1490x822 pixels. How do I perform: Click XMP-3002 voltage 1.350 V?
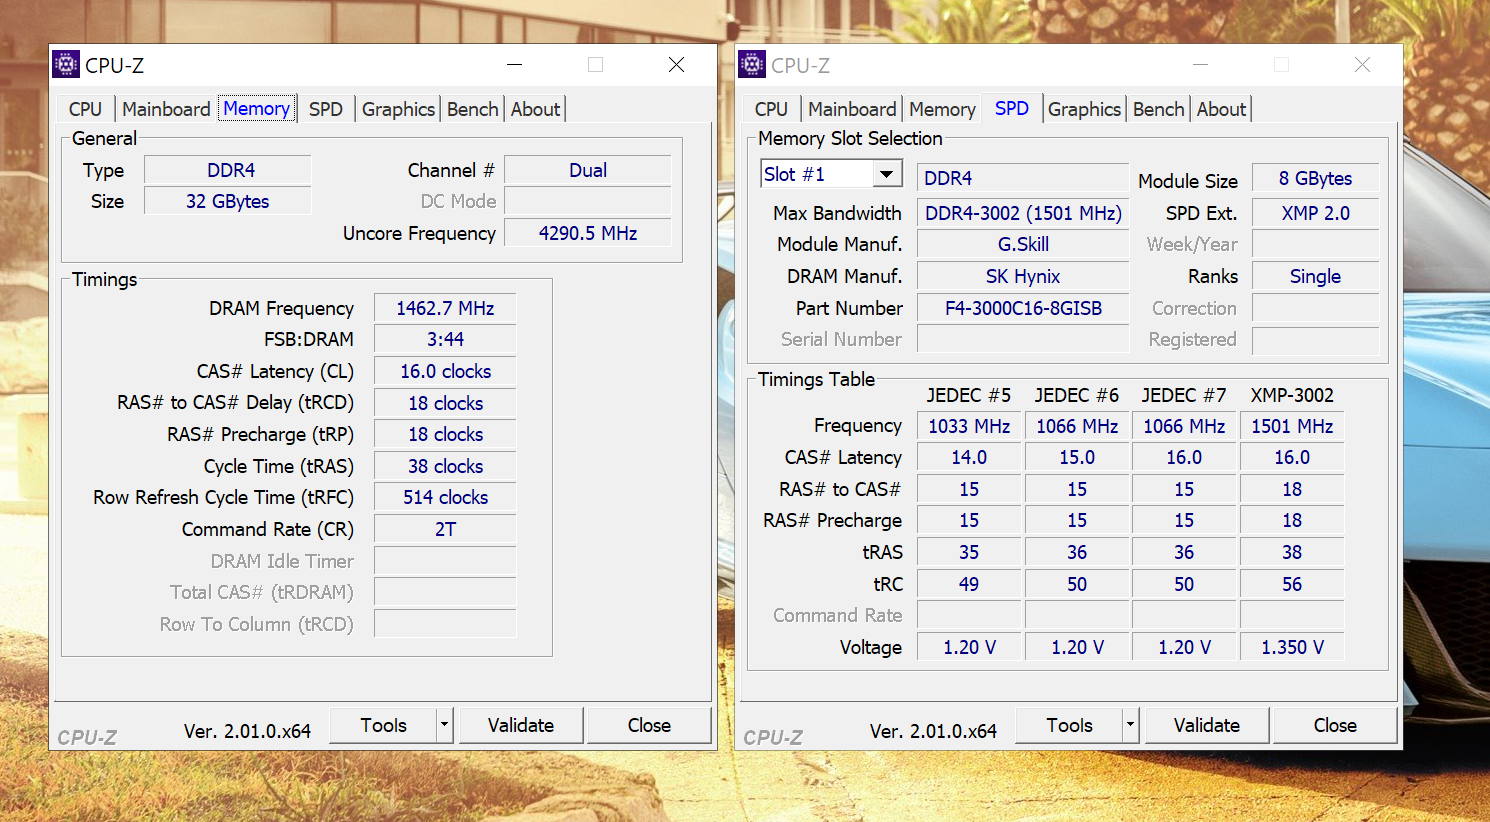(x=1292, y=647)
